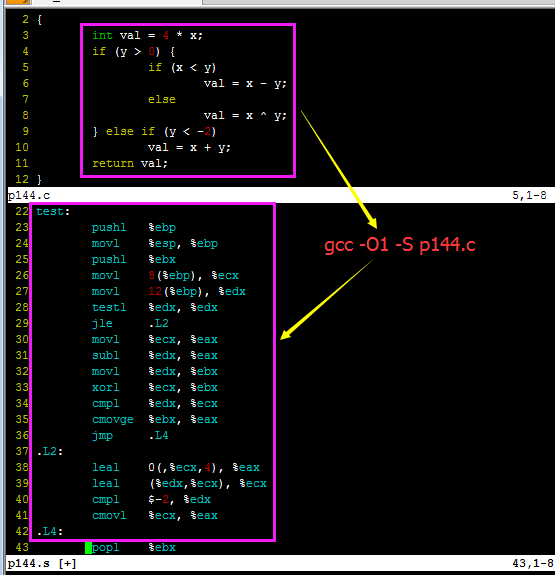The width and height of the screenshot is (555, 575).
Task: Click the 'val = x ^ y;' statement
Action: point(245,116)
